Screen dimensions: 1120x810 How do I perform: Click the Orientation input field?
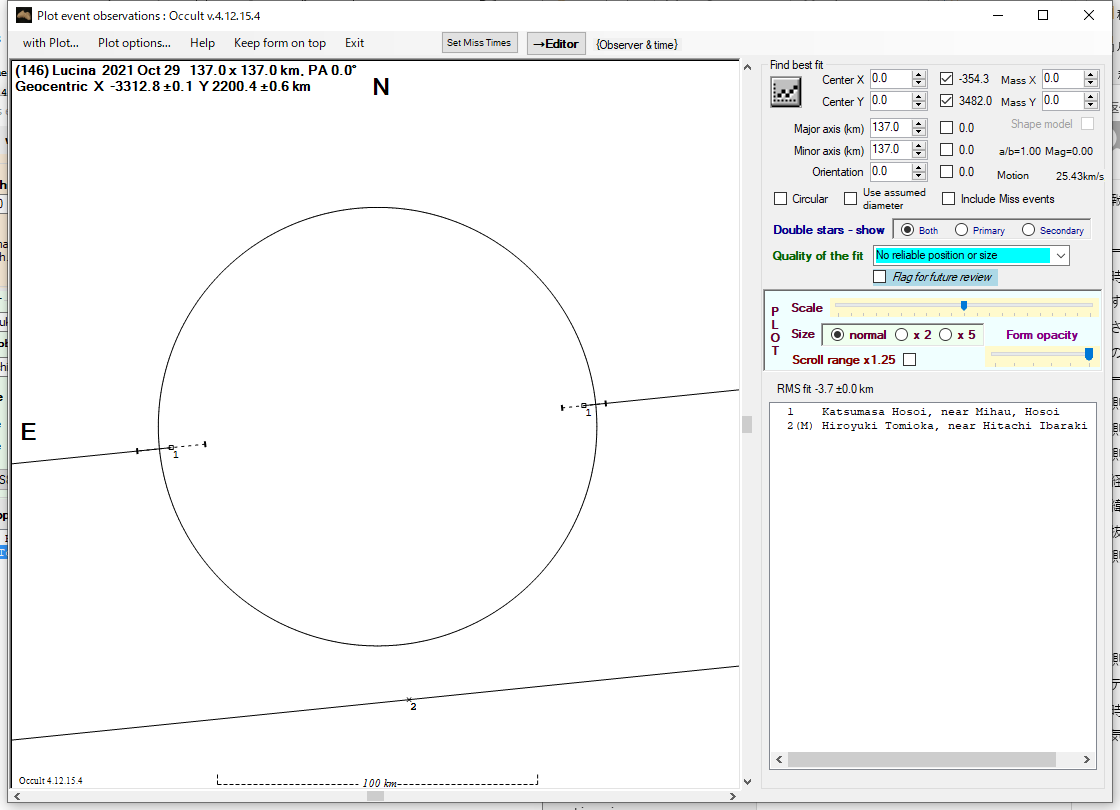[885, 171]
